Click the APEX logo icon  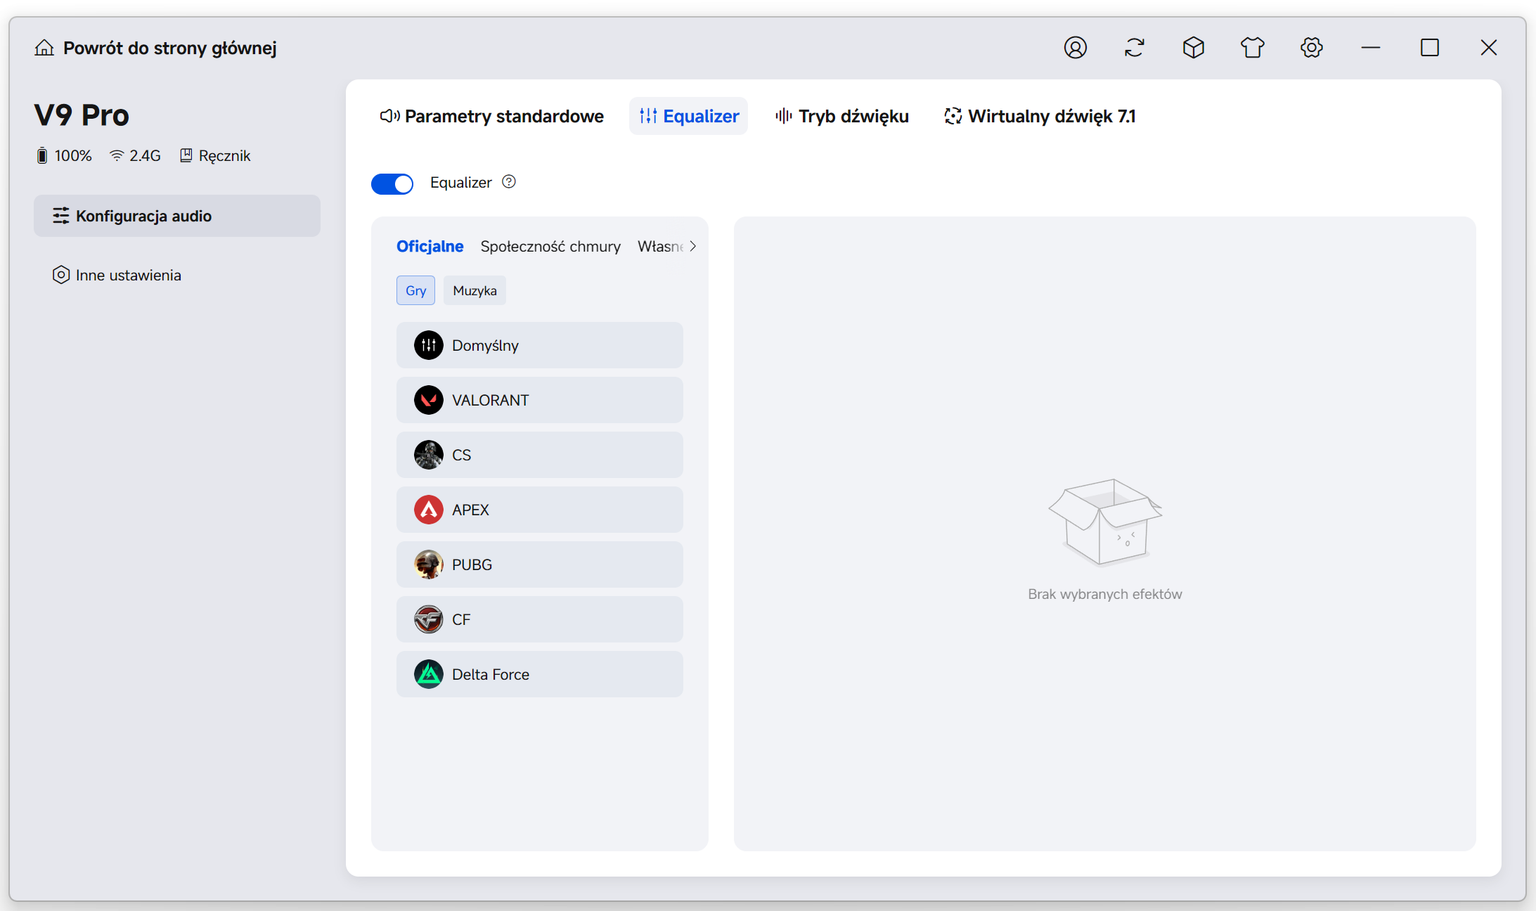[428, 510]
